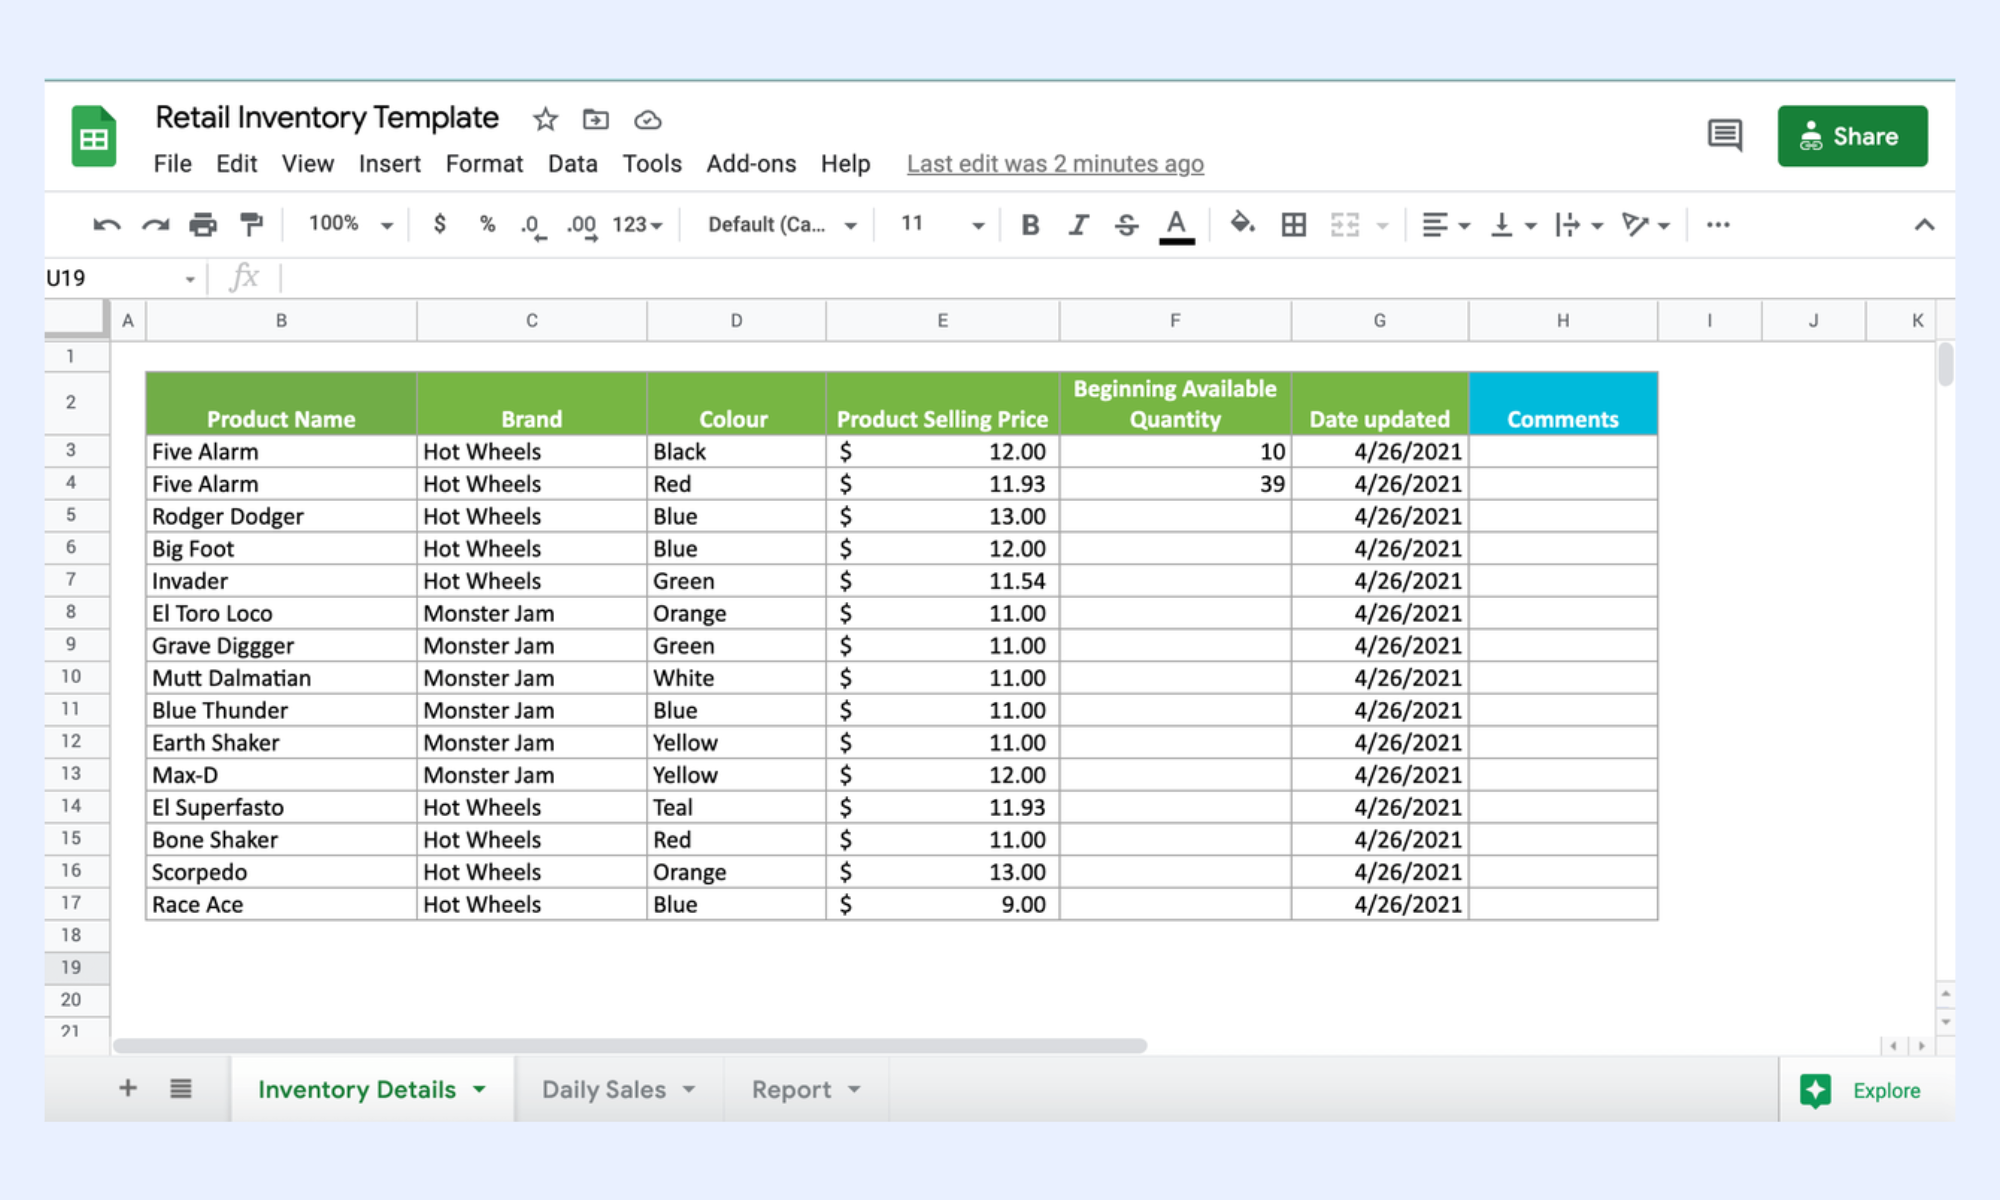Open the File menu
2000x1200 pixels.
coord(173,164)
